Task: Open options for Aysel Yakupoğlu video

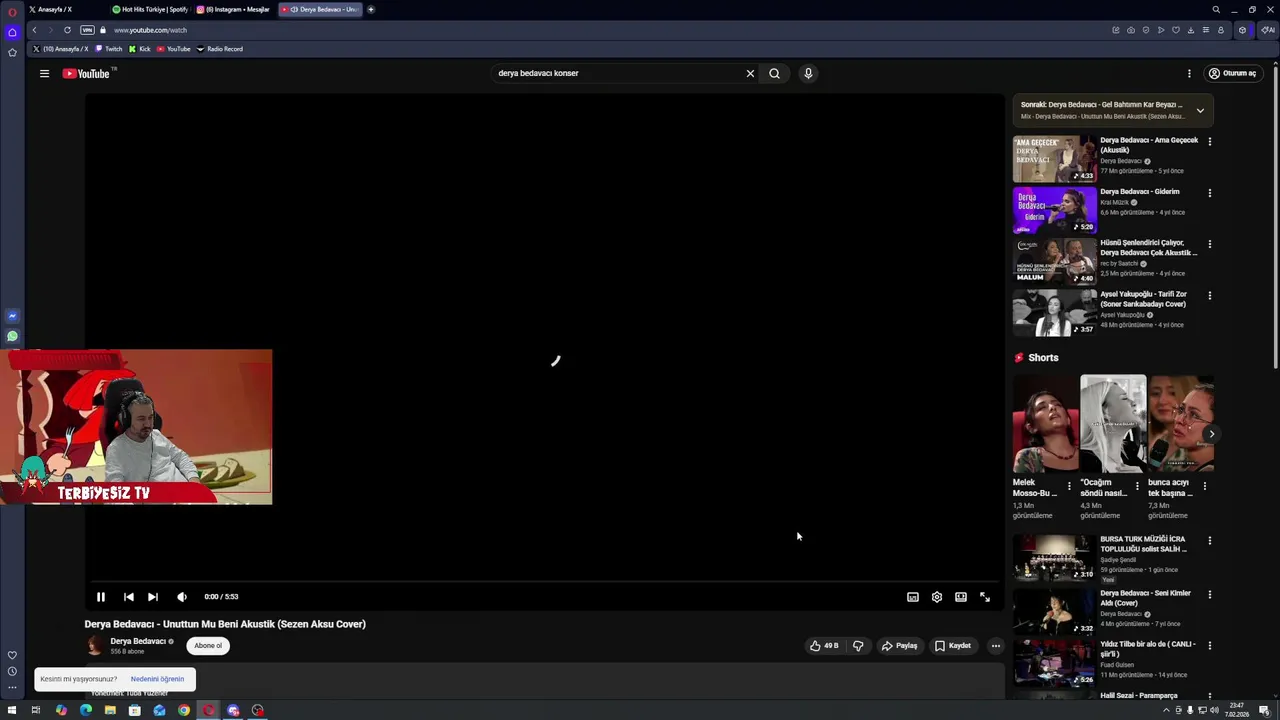Action: (1209, 296)
